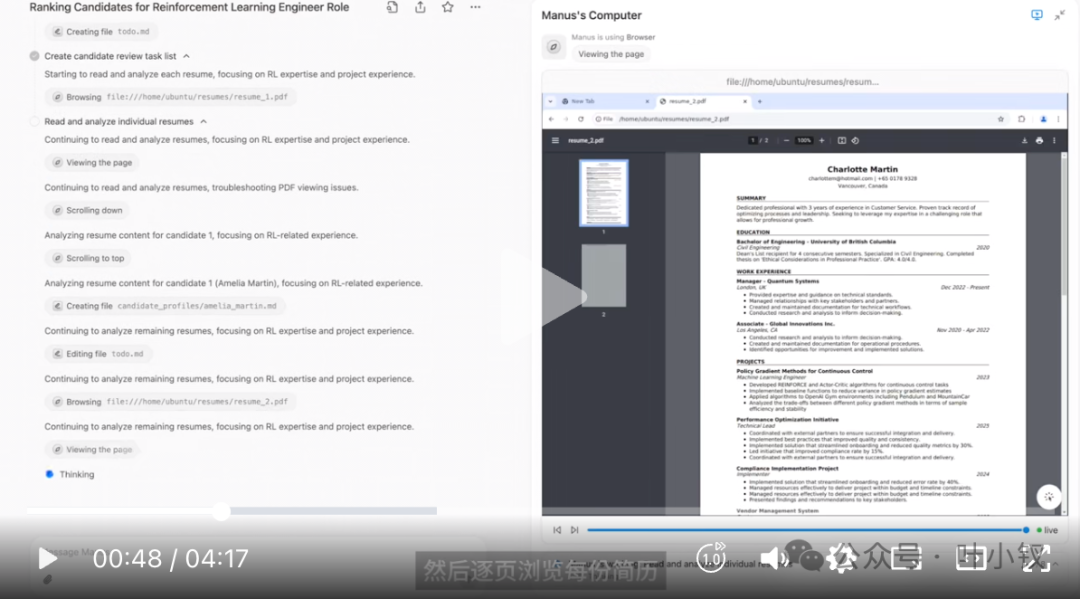Click the blue Manus replay progress slider
The width and height of the screenshot is (1080, 599).
(807, 530)
